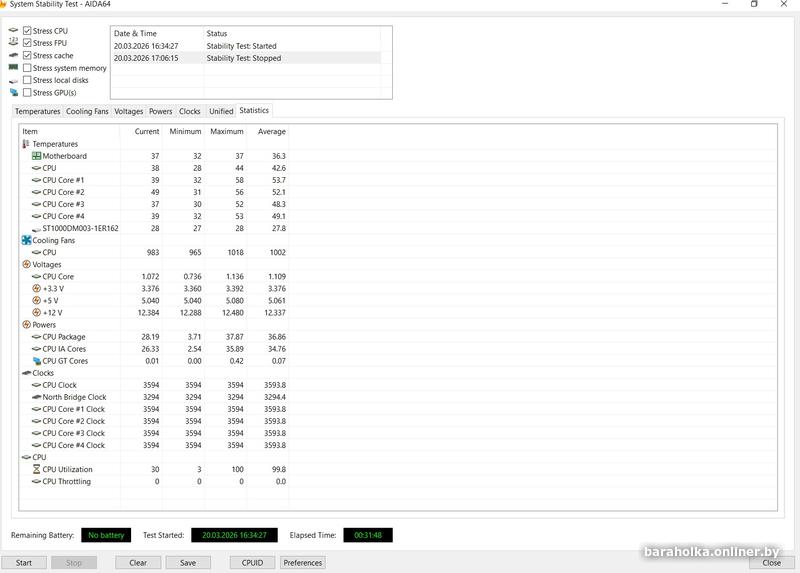The height and width of the screenshot is (573, 800).
Task: Uncheck the Stress cache checkbox
Action: coord(27,55)
